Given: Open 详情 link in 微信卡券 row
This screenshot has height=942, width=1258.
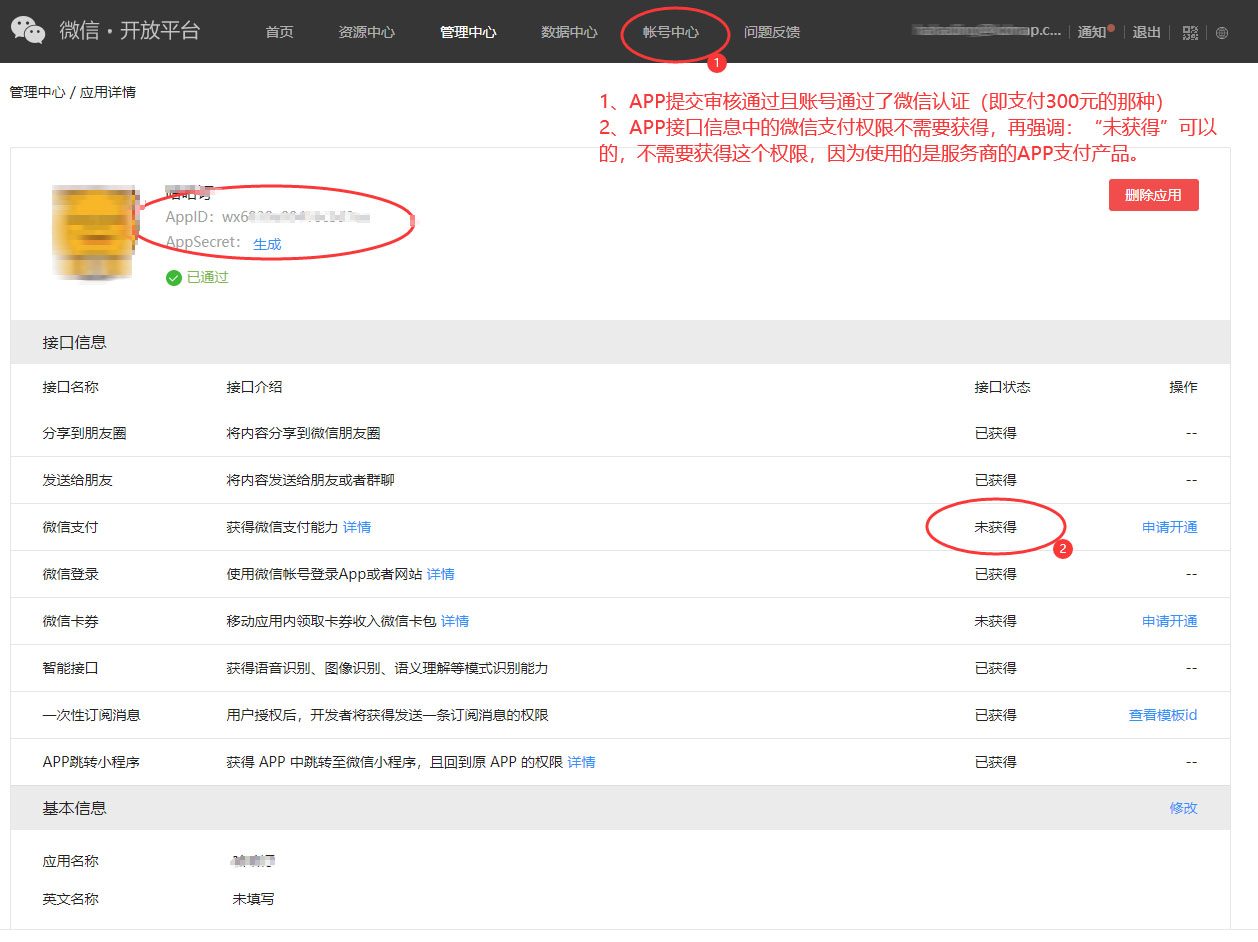Looking at the screenshot, I should point(455,621).
